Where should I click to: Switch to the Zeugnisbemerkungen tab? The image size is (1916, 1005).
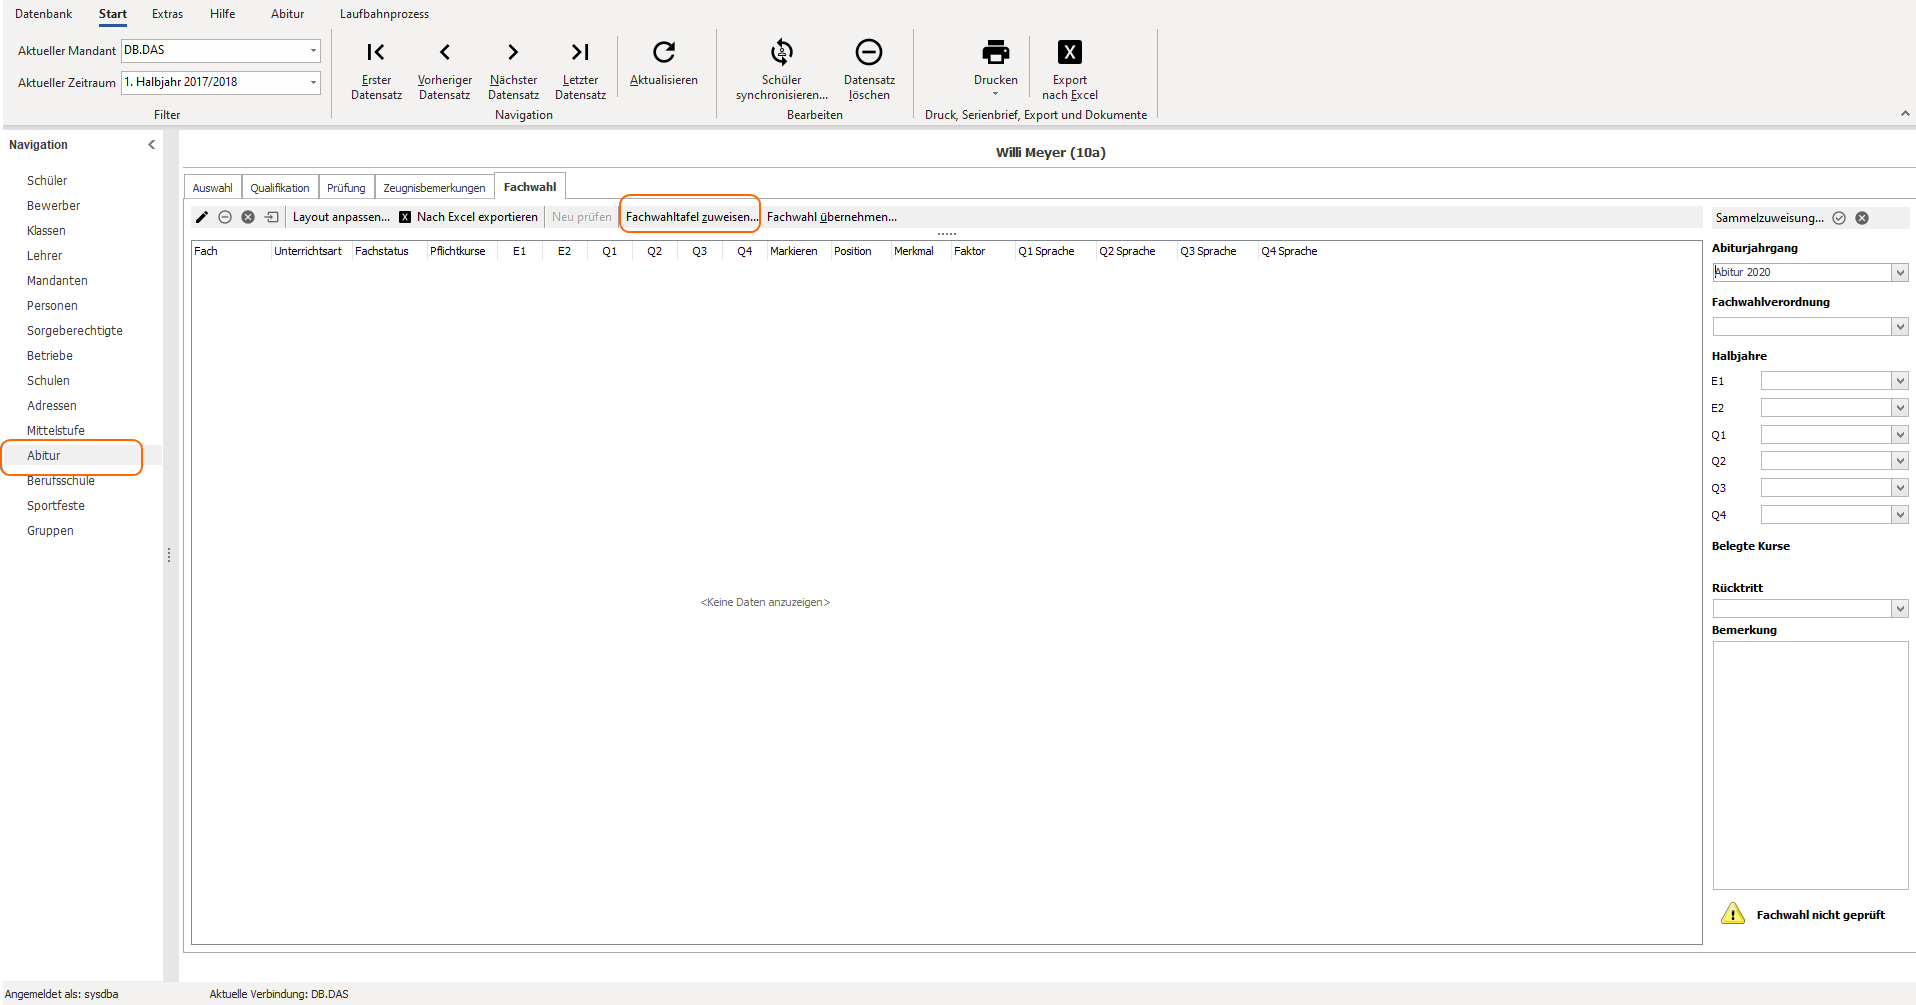click(x=434, y=188)
